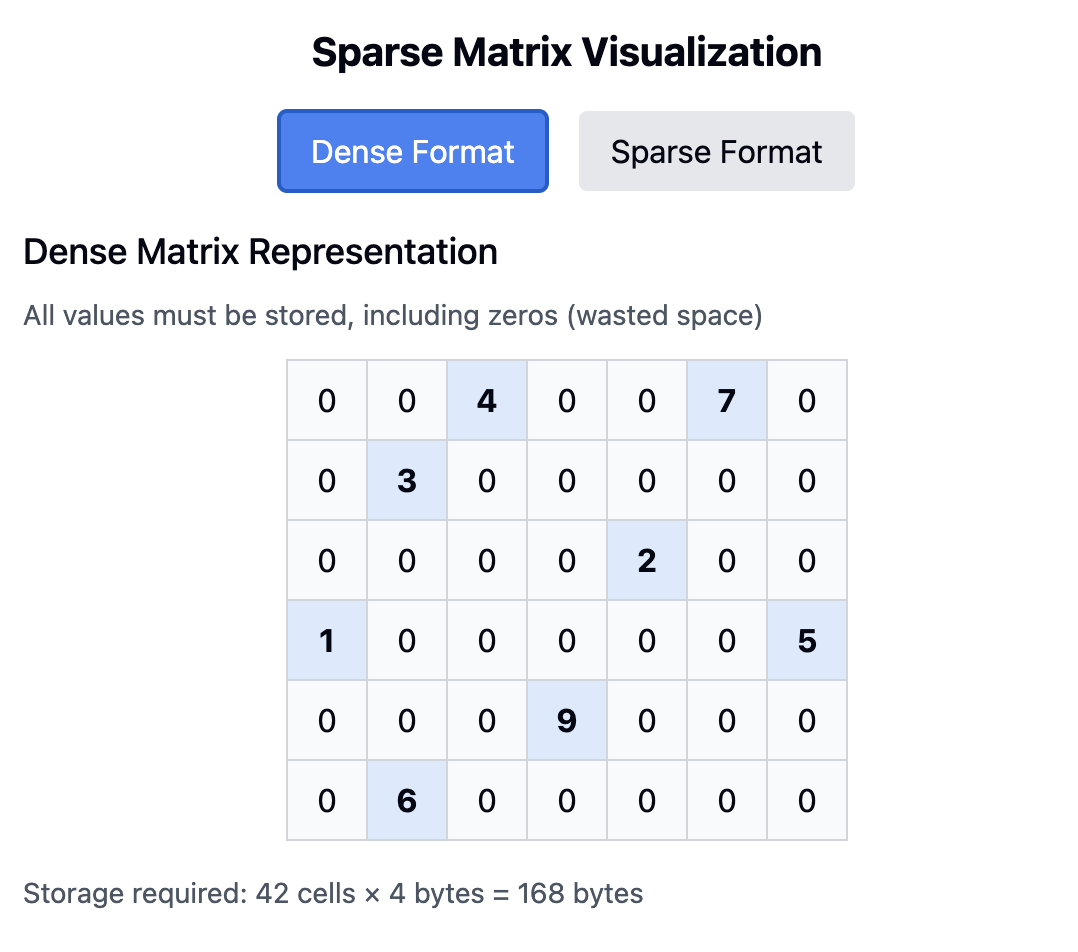Click the wasted space description text
The image size is (1078, 952).
393,317
